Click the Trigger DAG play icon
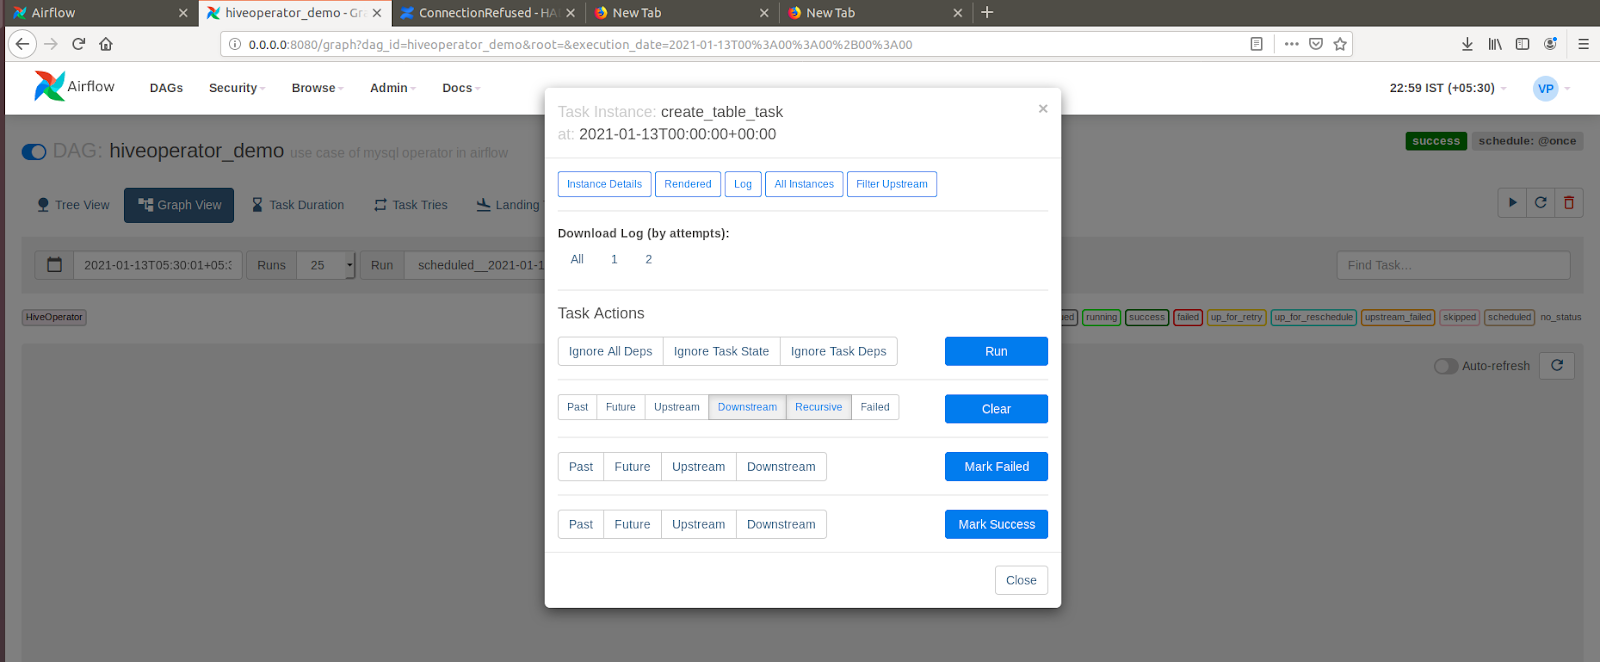 1512,203
